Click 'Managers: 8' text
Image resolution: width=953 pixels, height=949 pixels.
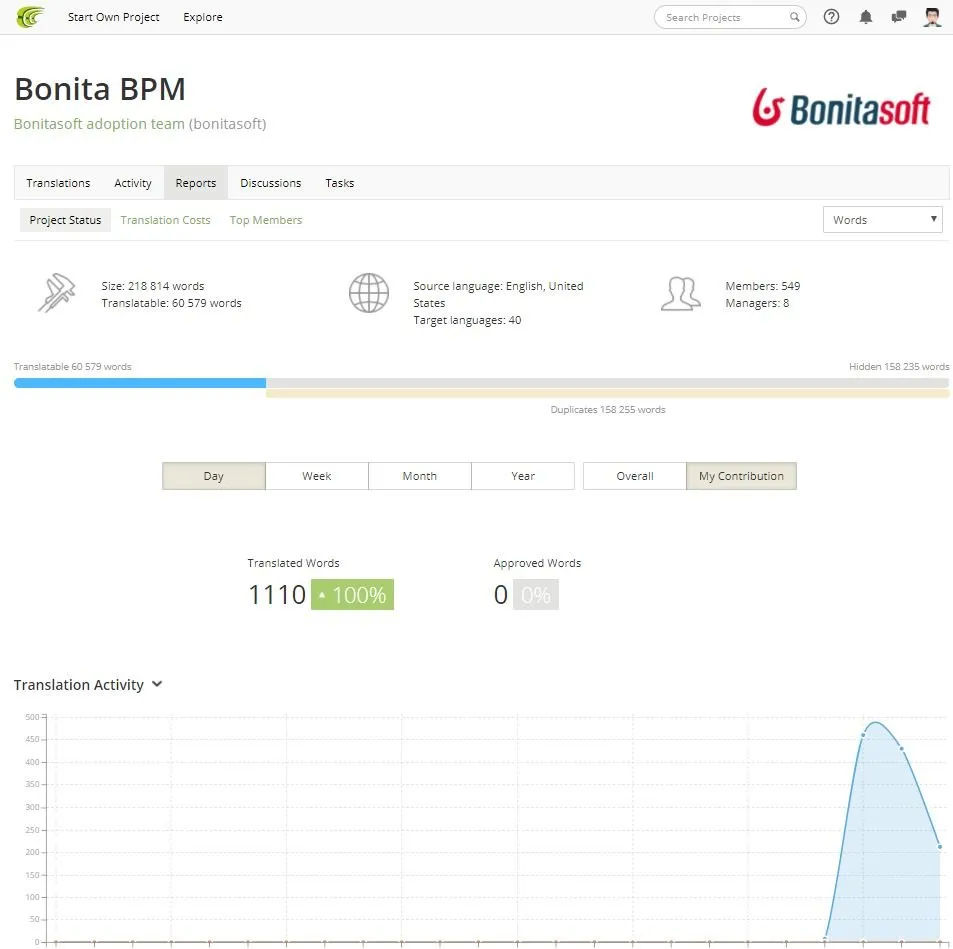click(x=757, y=303)
